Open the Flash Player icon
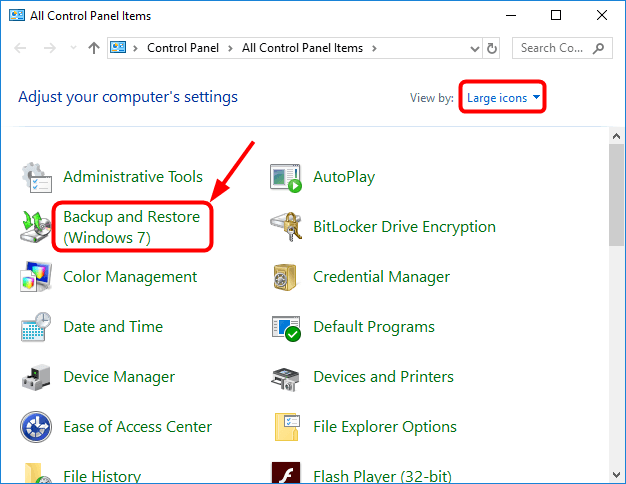626x484 pixels. pos(286,473)
